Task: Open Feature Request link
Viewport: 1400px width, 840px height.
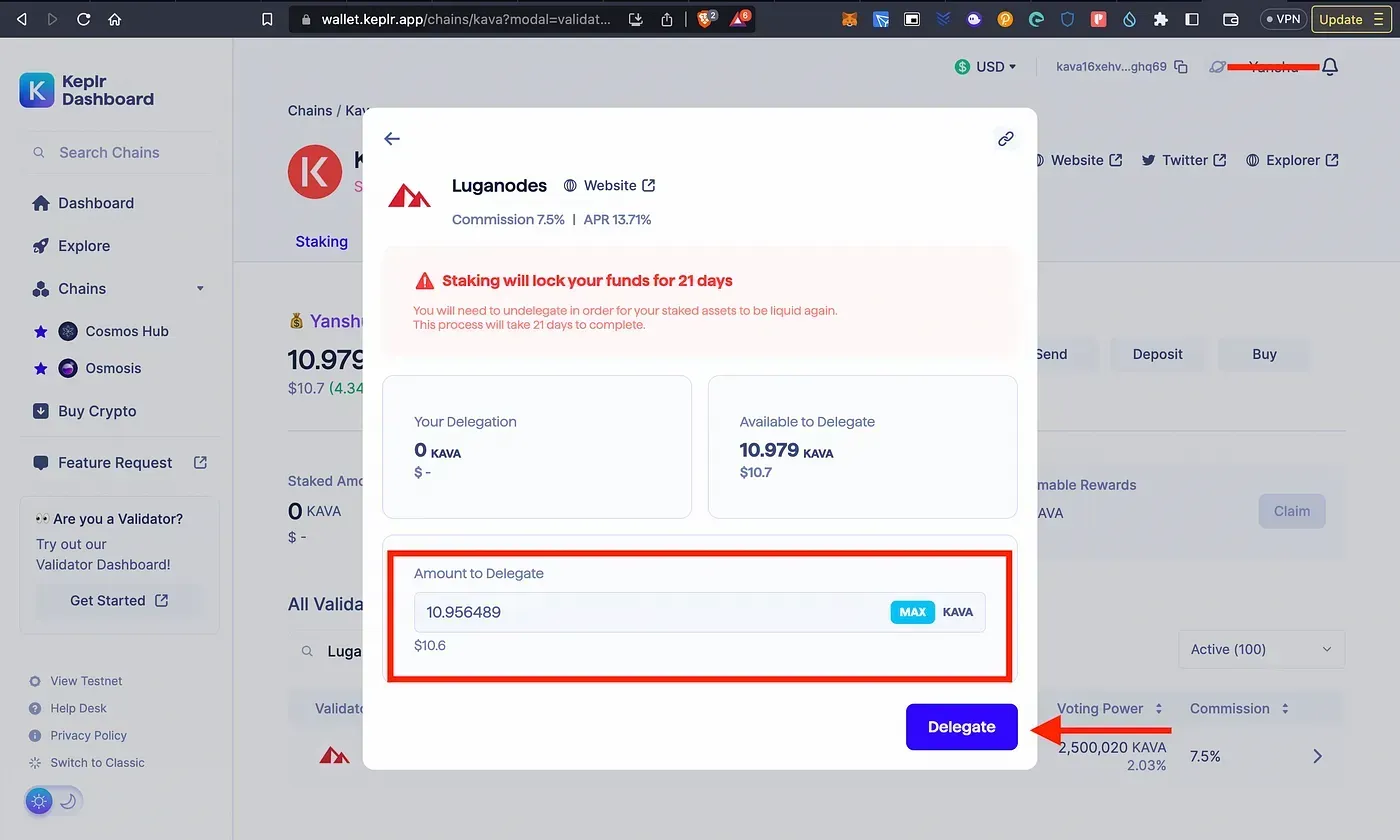Action: coord(120,462)
